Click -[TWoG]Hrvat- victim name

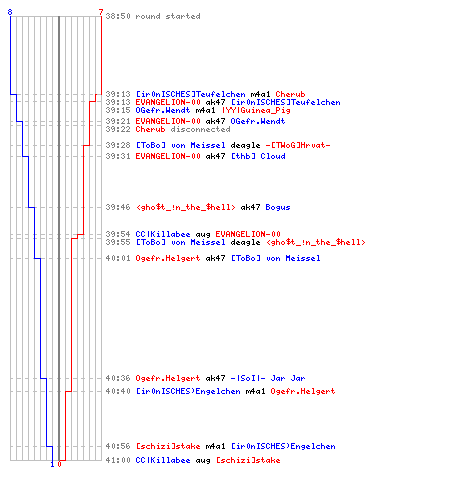(x=298, y=145)
